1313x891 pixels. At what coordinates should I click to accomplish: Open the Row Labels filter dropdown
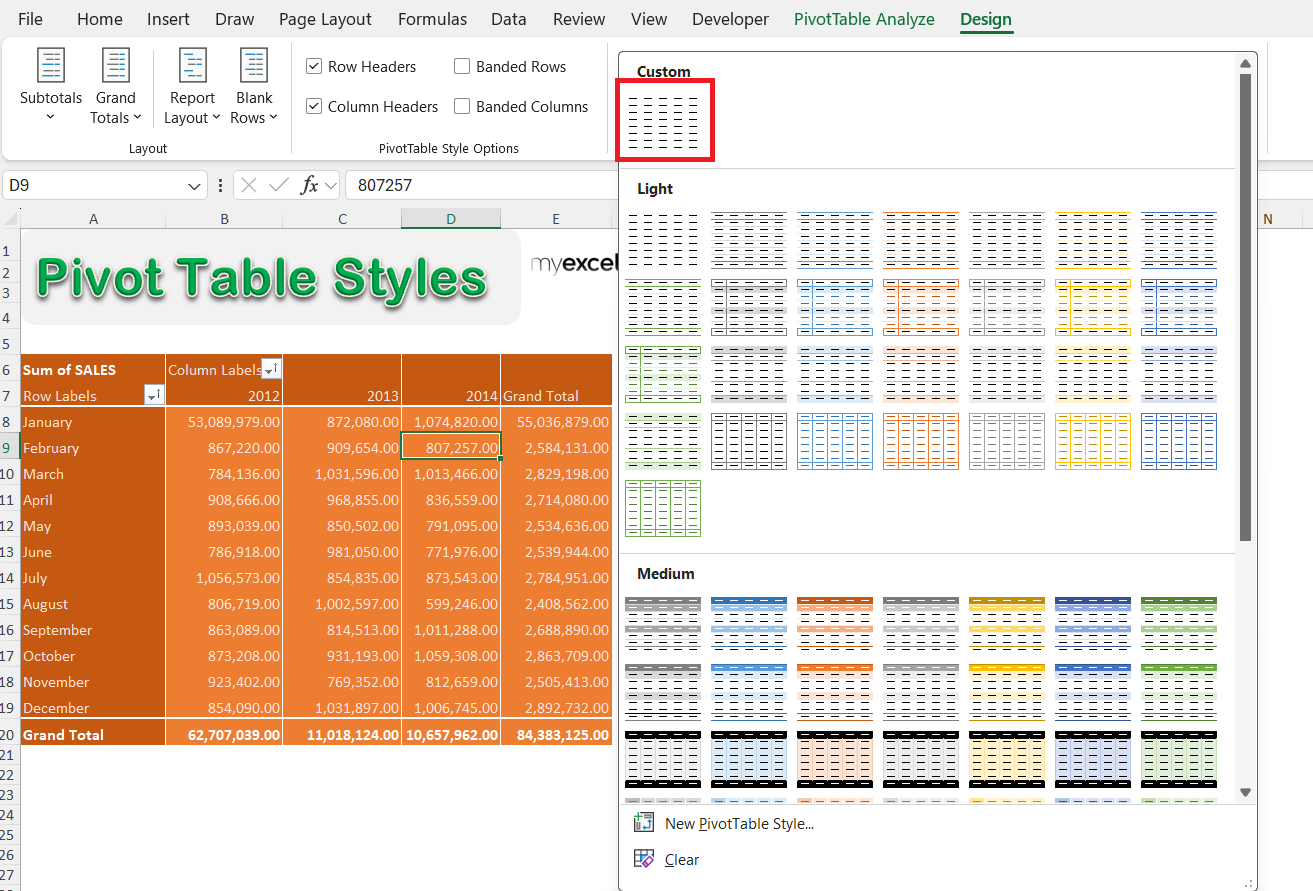[153, 396]
